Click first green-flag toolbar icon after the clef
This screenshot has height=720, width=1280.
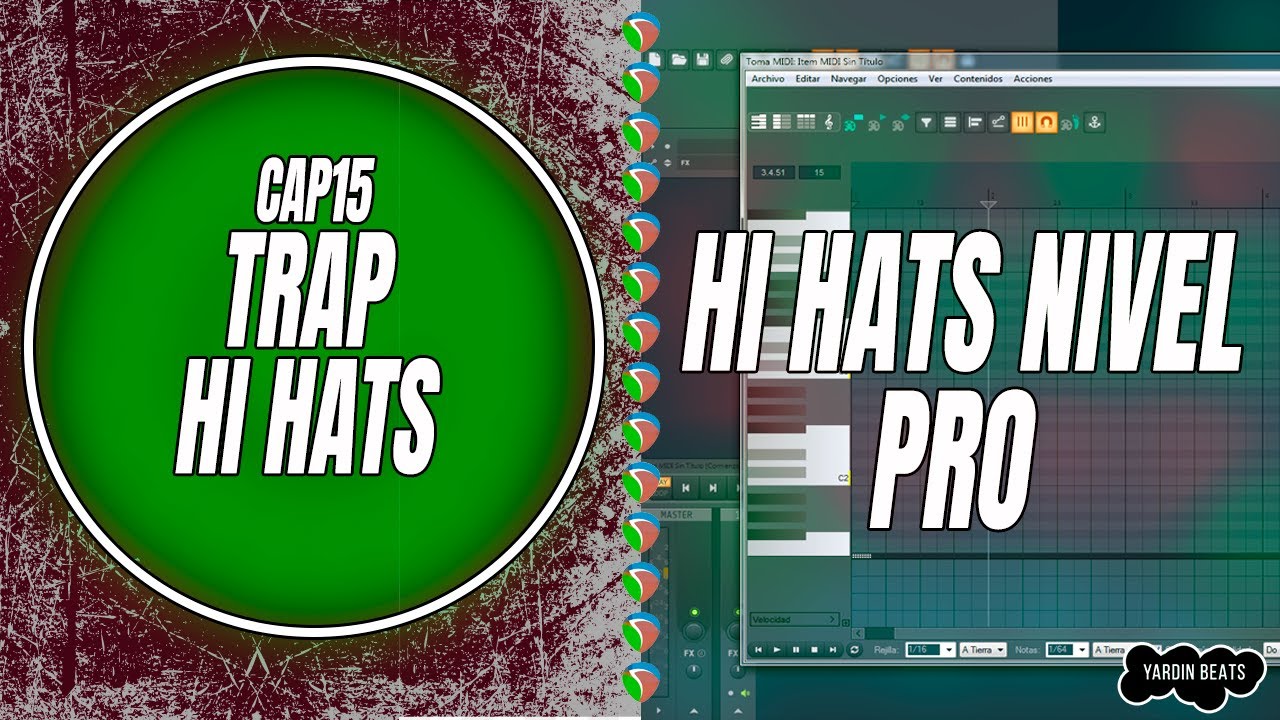tap(852, 124)
